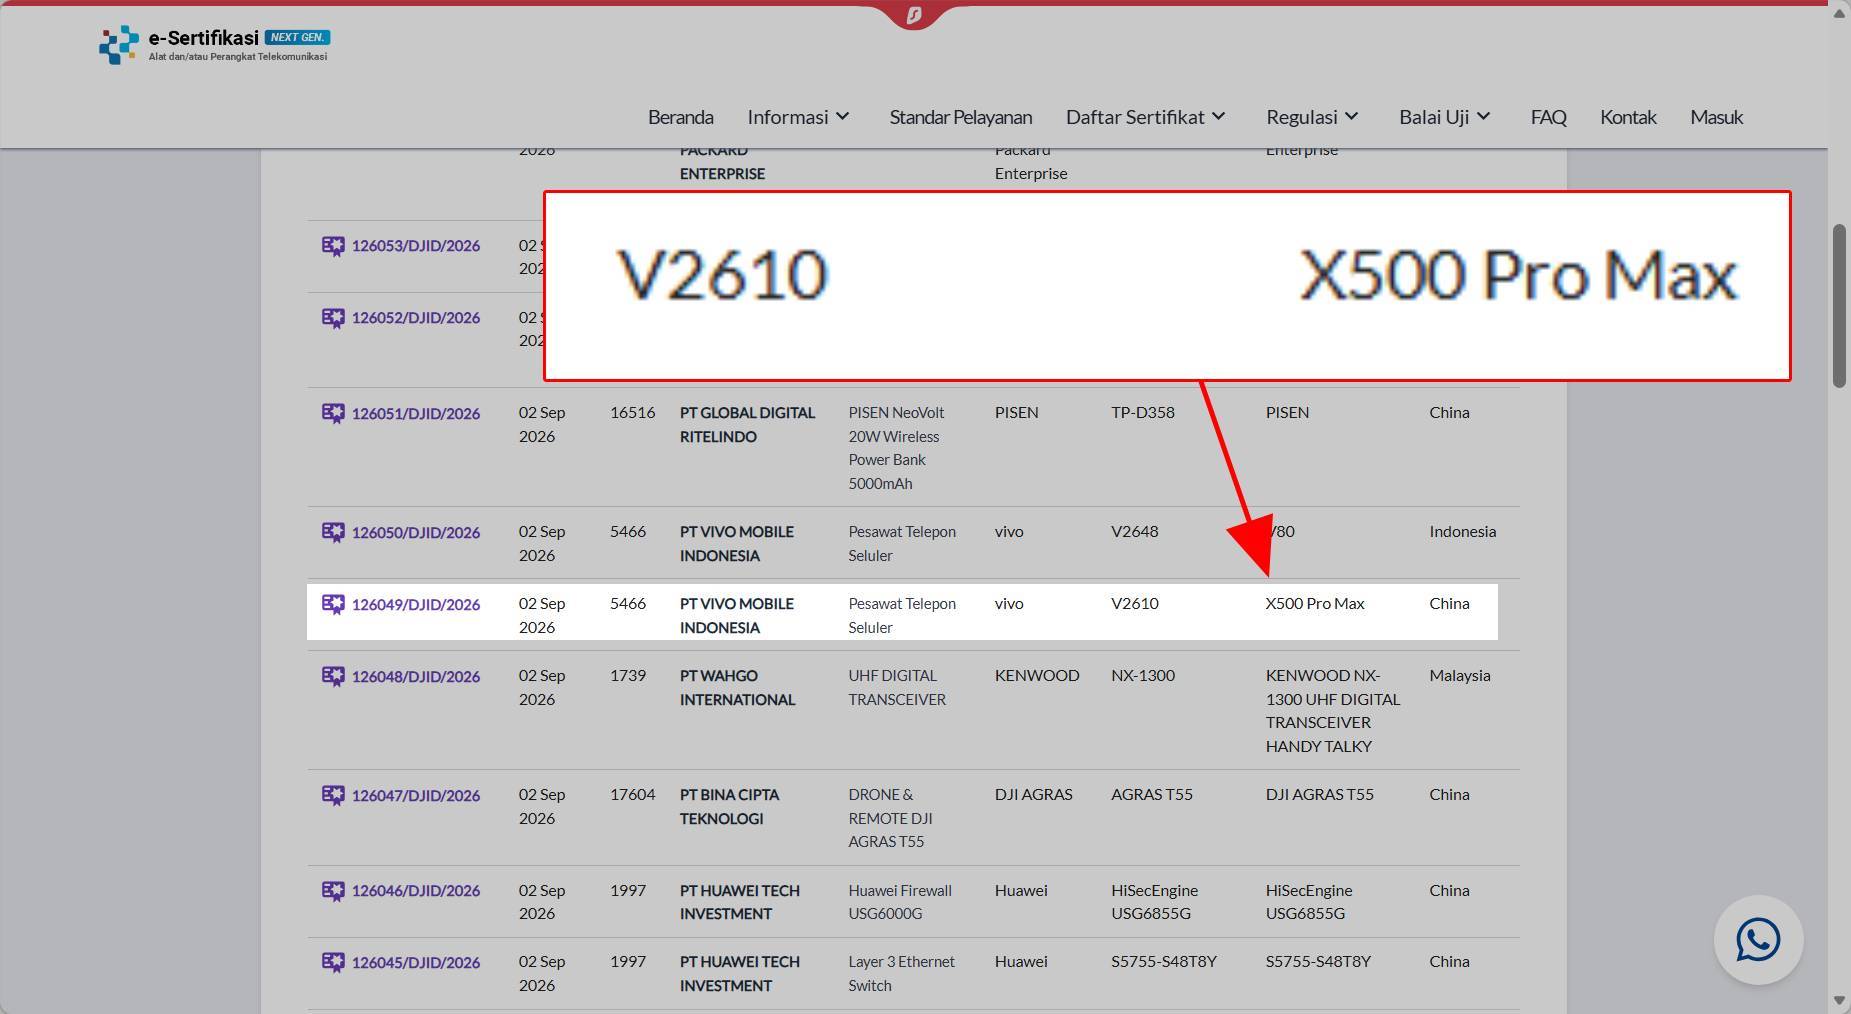Click certificate icon for 126046/DJID/2026

pos(333,890)
